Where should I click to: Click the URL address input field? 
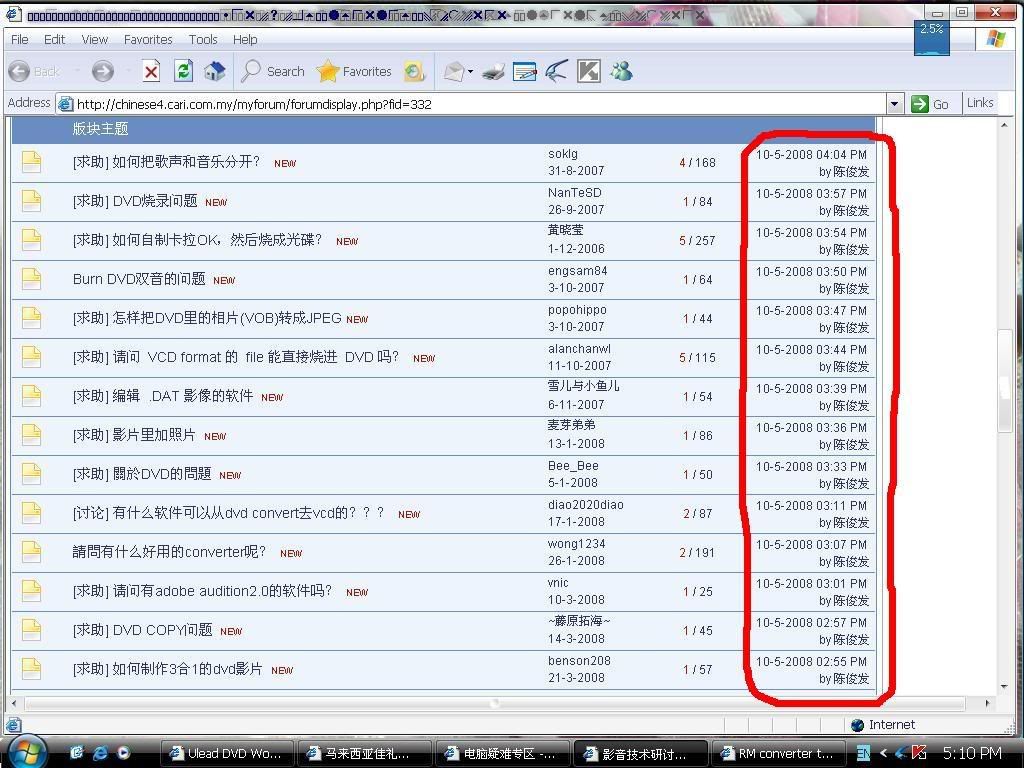[x=470, y=104]
